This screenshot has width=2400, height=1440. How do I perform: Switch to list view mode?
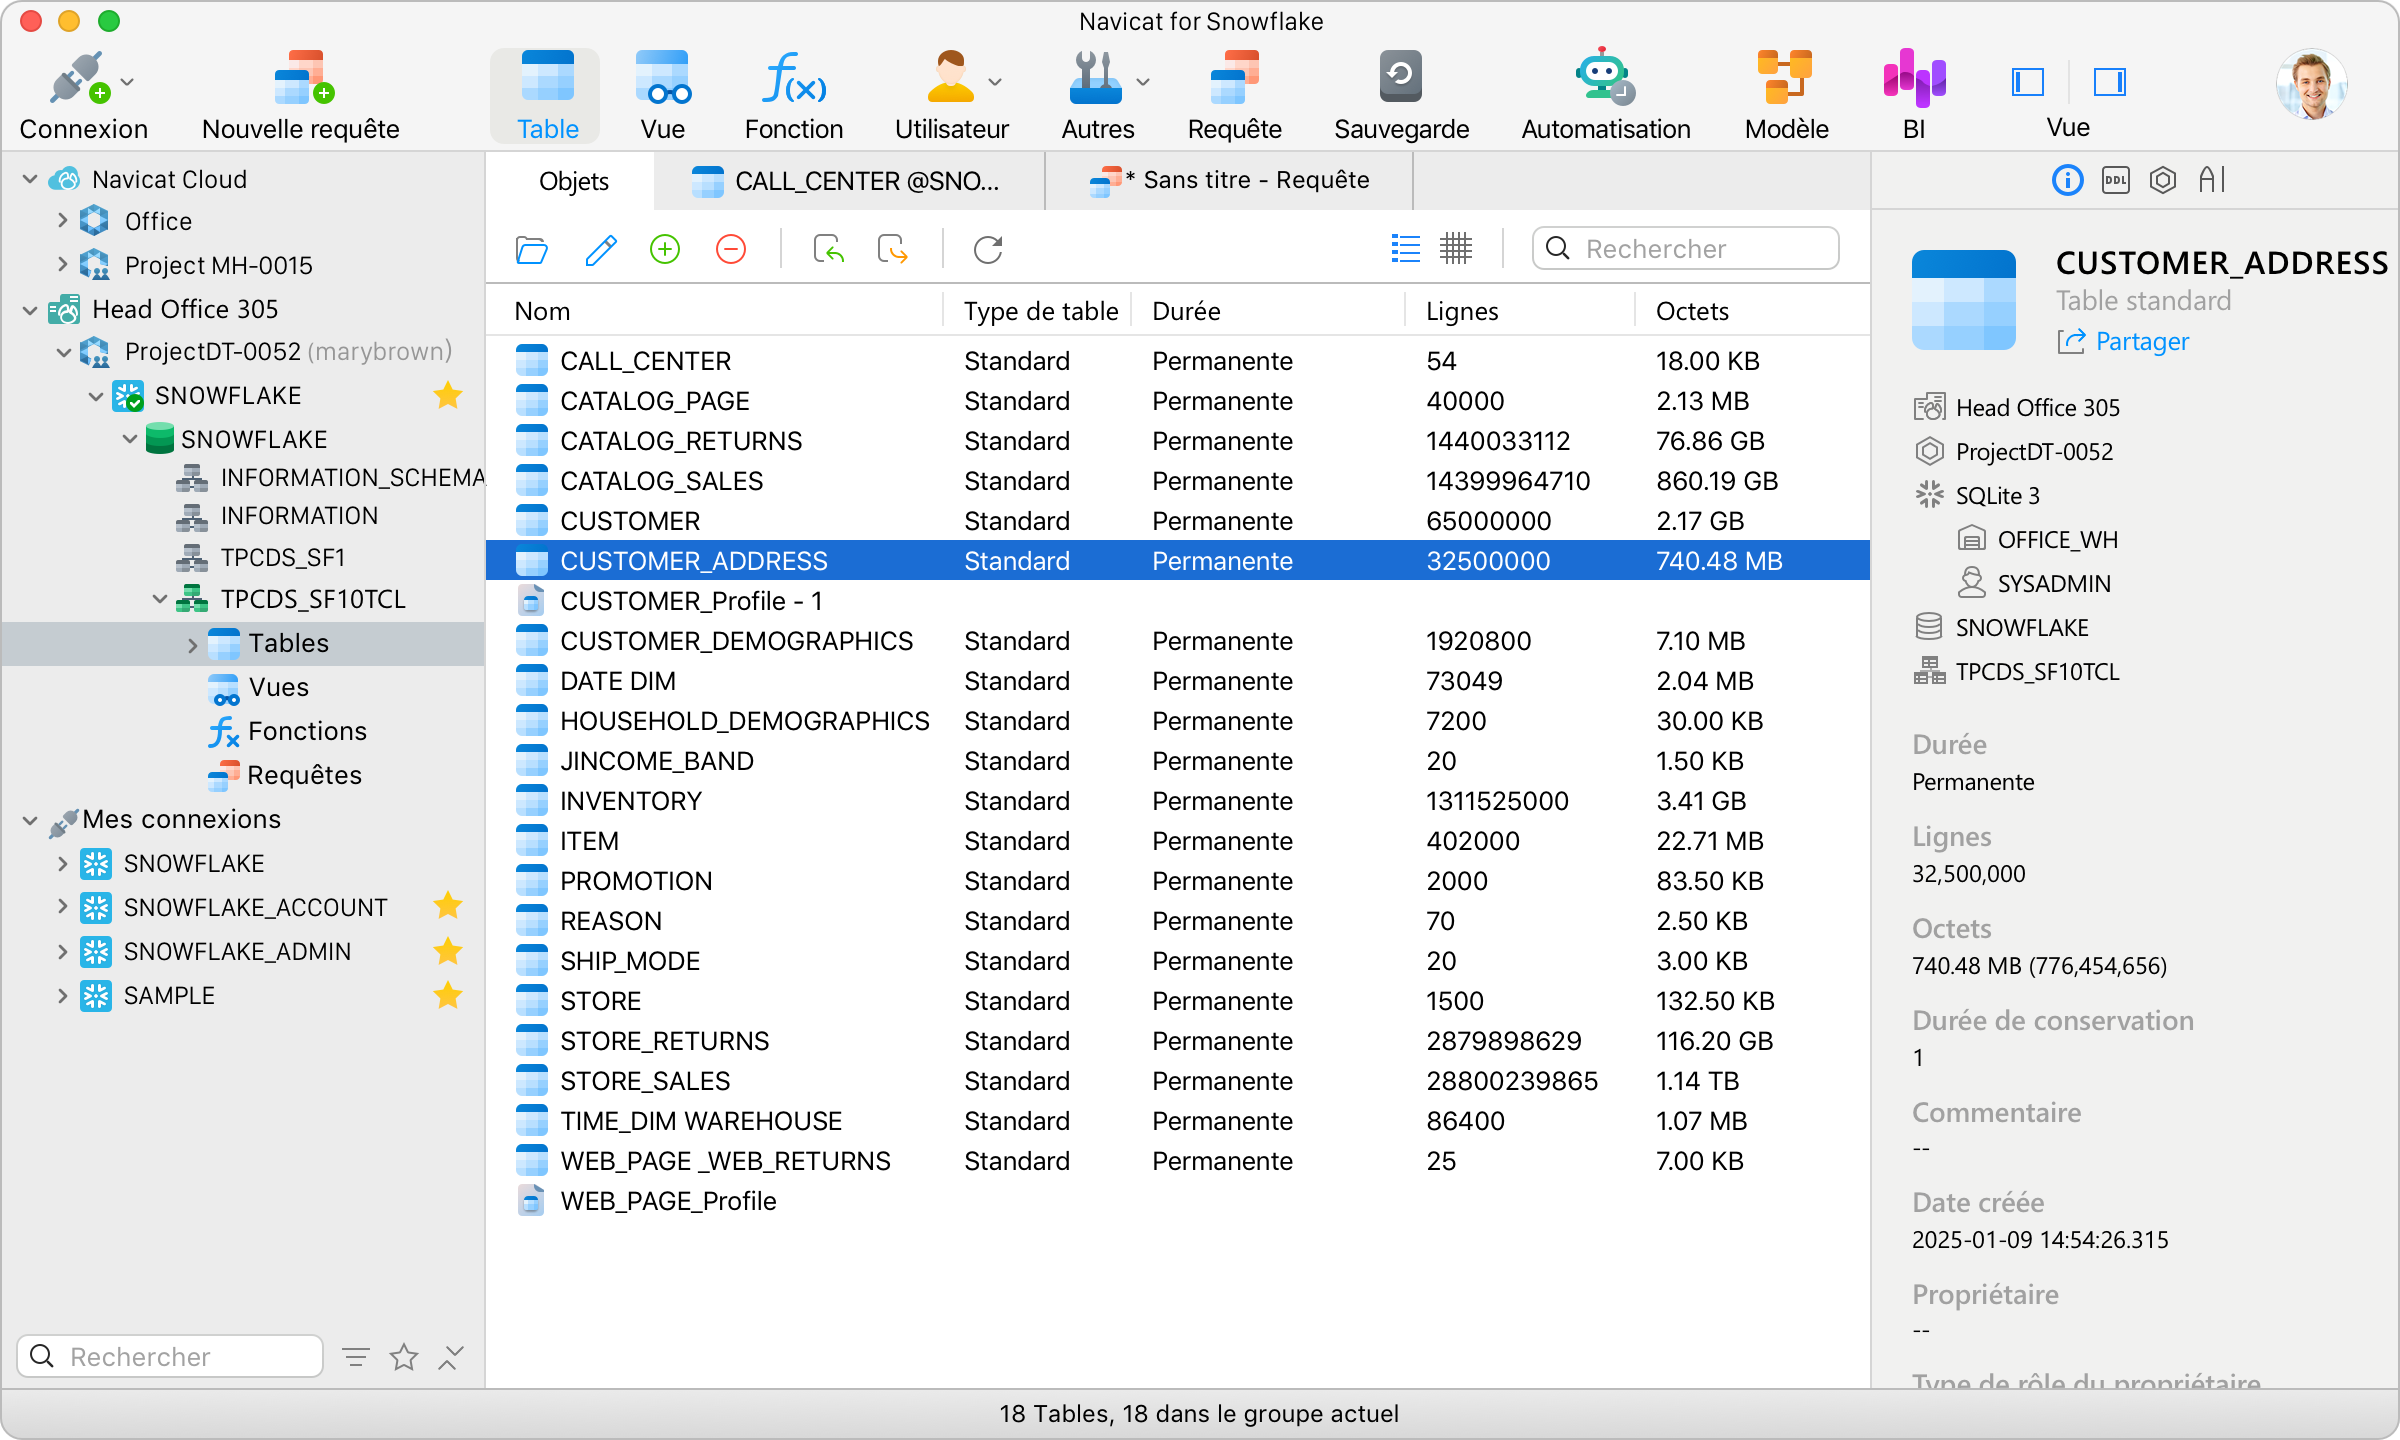[1405, 249]
